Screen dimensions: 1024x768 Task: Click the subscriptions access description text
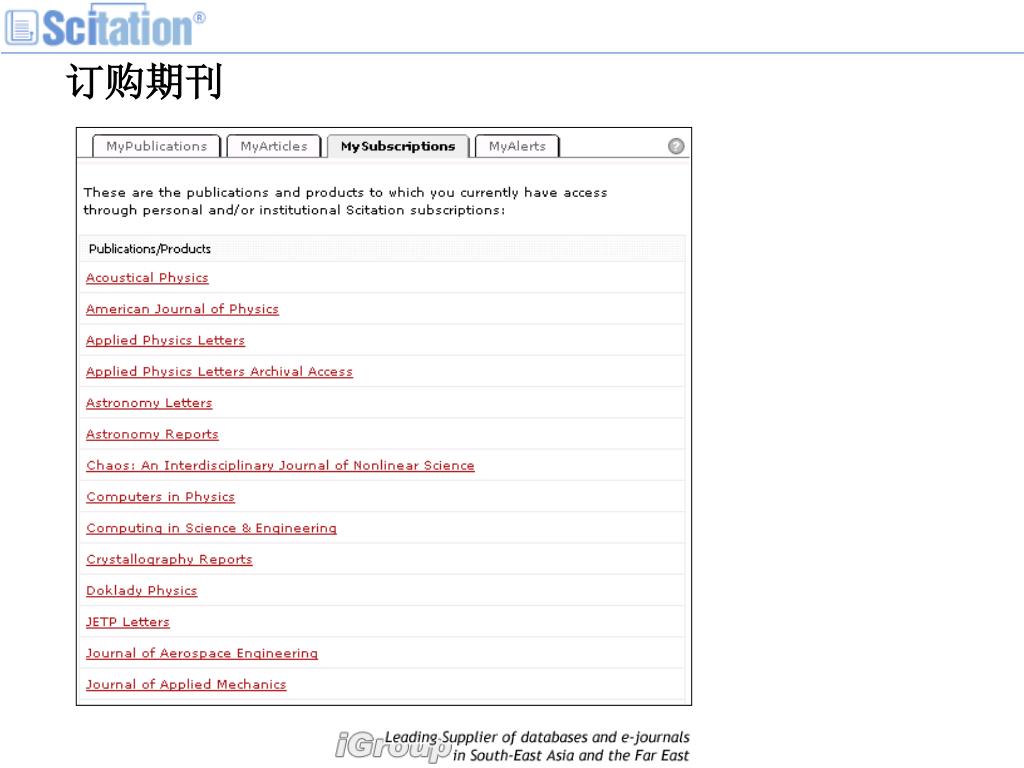coord(345,201)
